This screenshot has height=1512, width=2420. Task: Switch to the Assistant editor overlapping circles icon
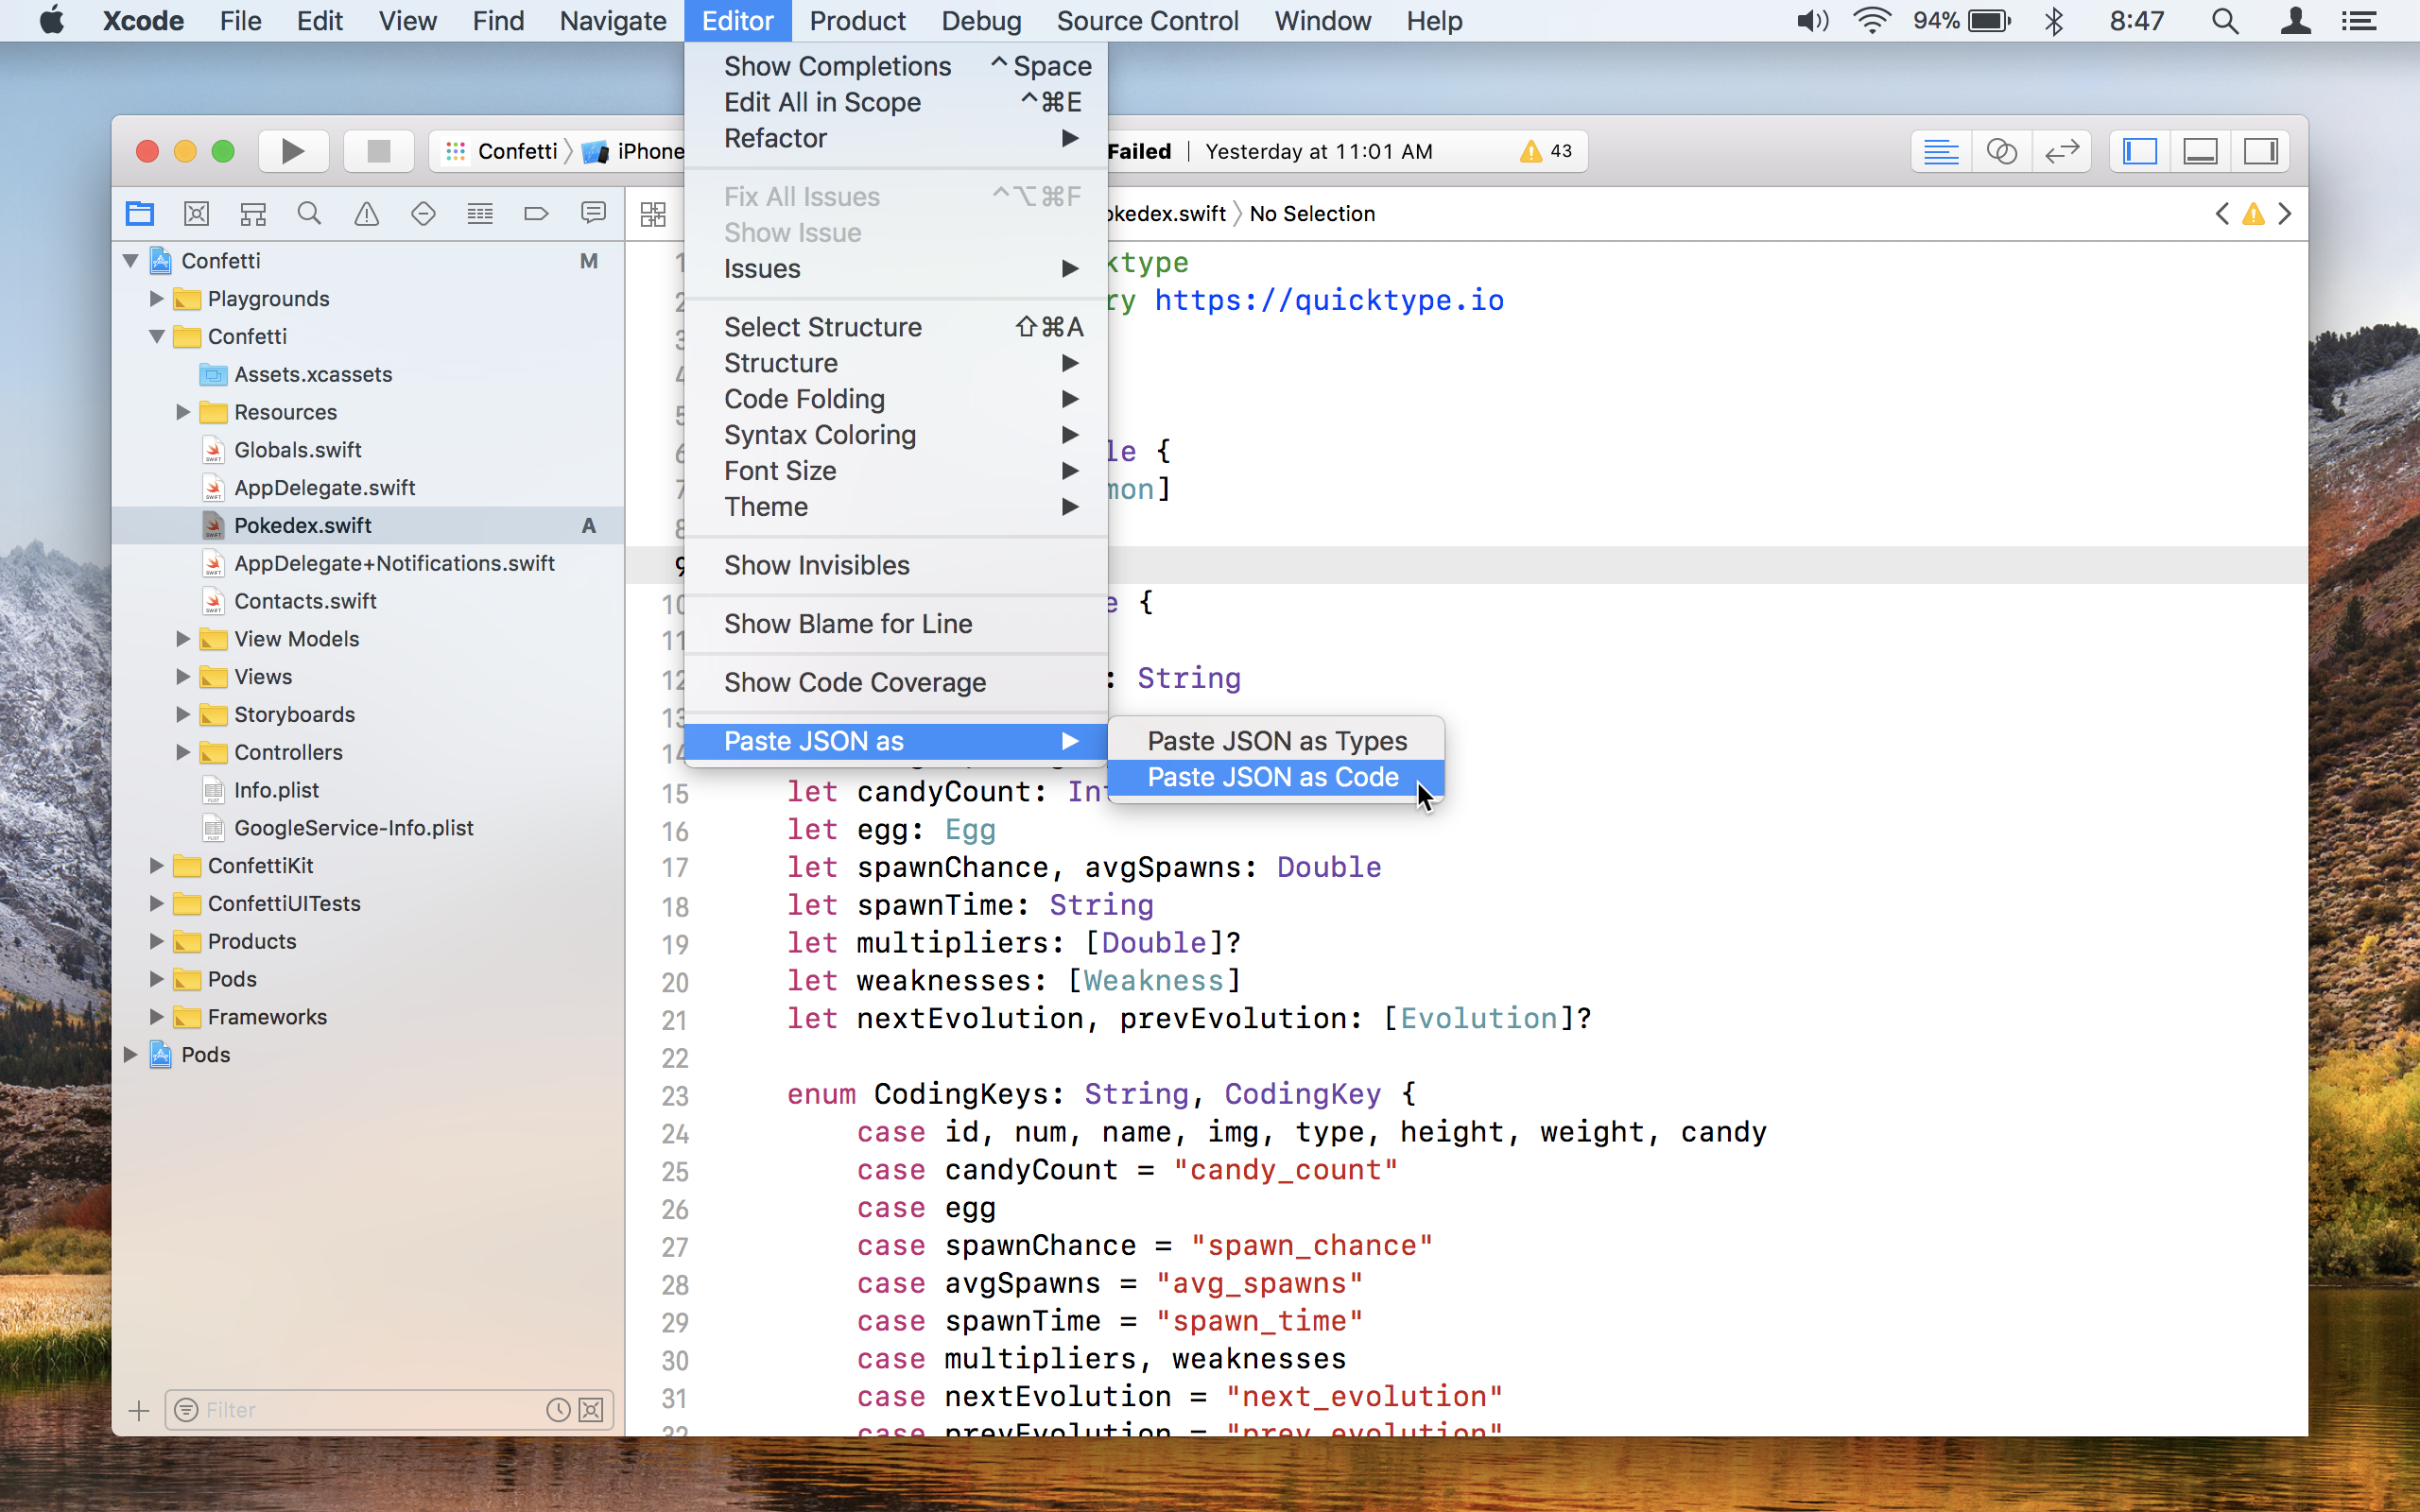(x=2002, y=150)
